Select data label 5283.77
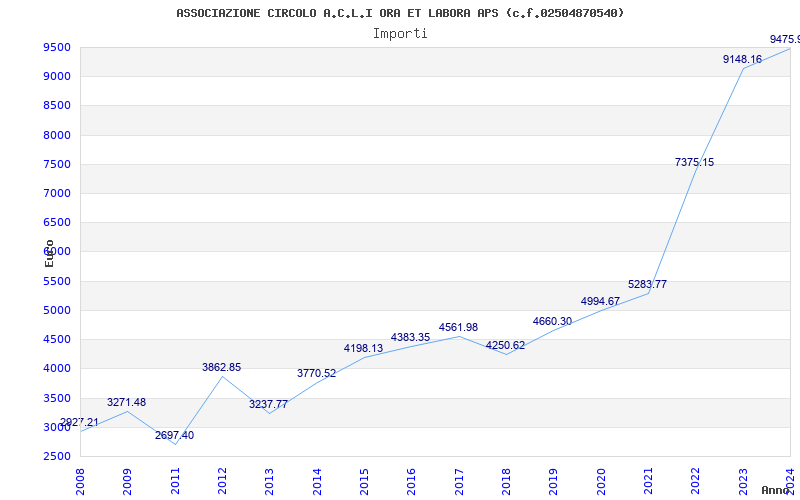The width and height of the screenshot is (800, 500). pos(647,285)
